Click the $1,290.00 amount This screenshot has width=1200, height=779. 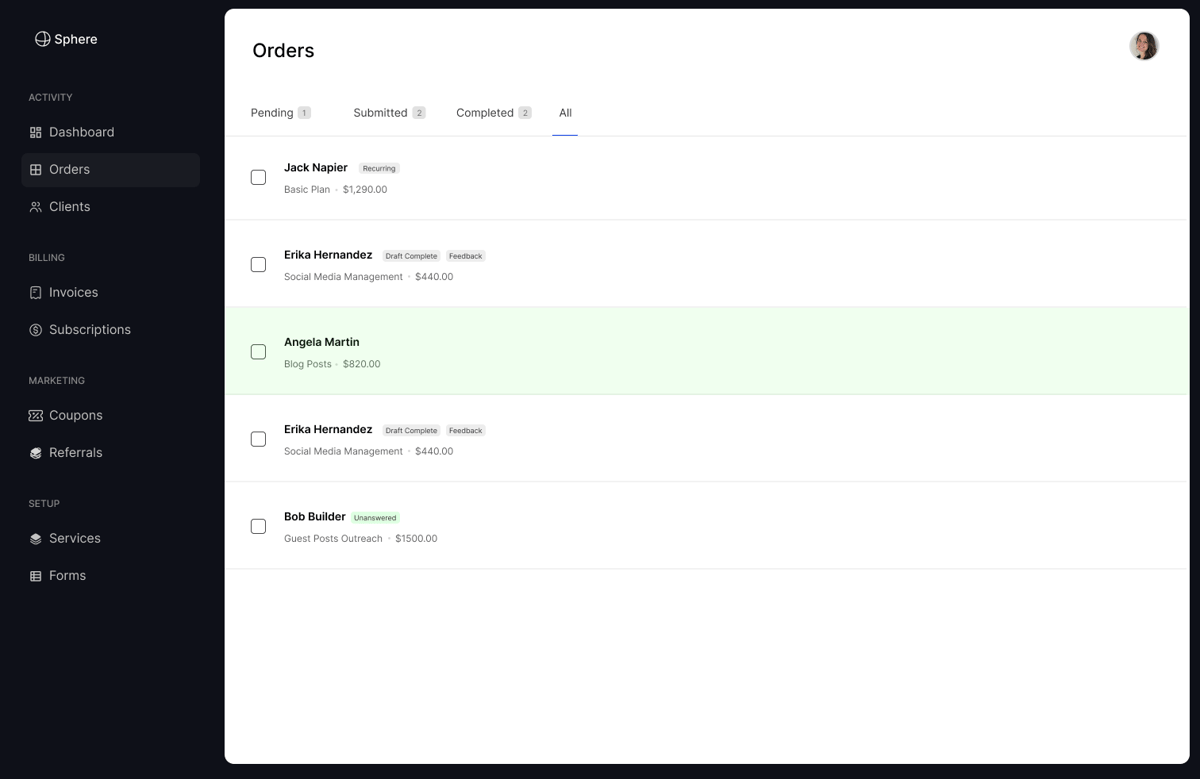[365, 190]
